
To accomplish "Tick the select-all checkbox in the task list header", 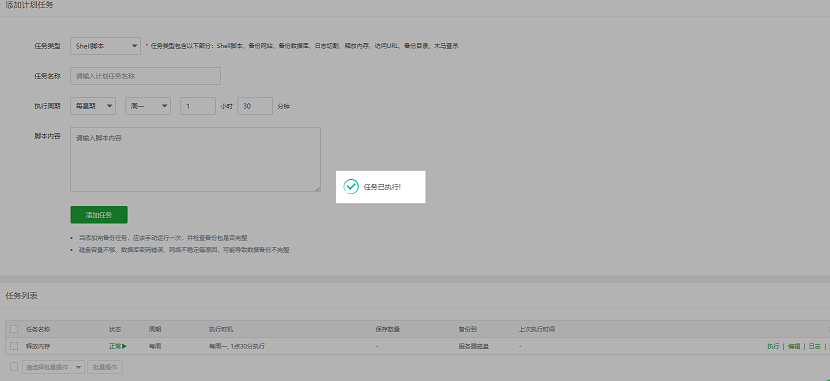I will point(14,329).
